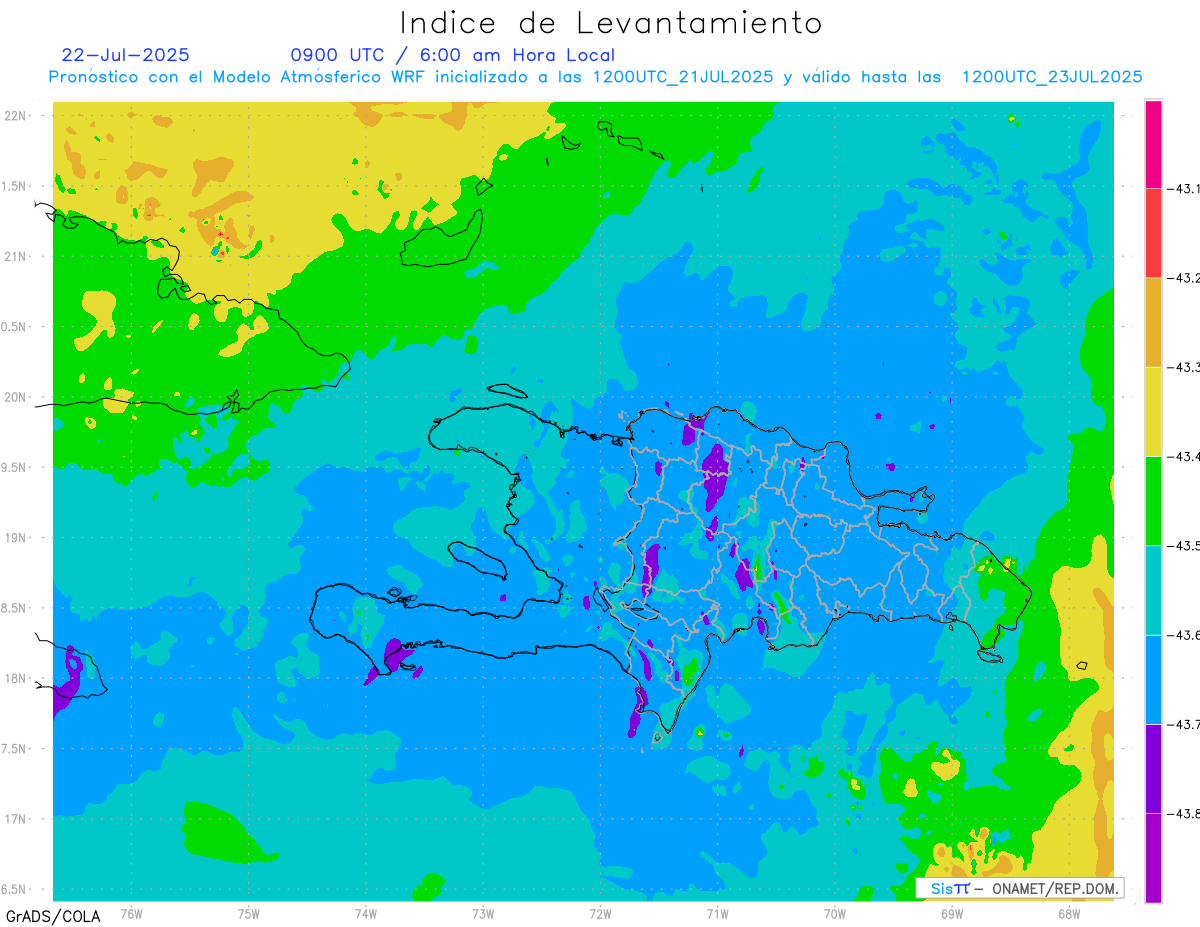Select the teal color bar segment

tap(1153, 590)
